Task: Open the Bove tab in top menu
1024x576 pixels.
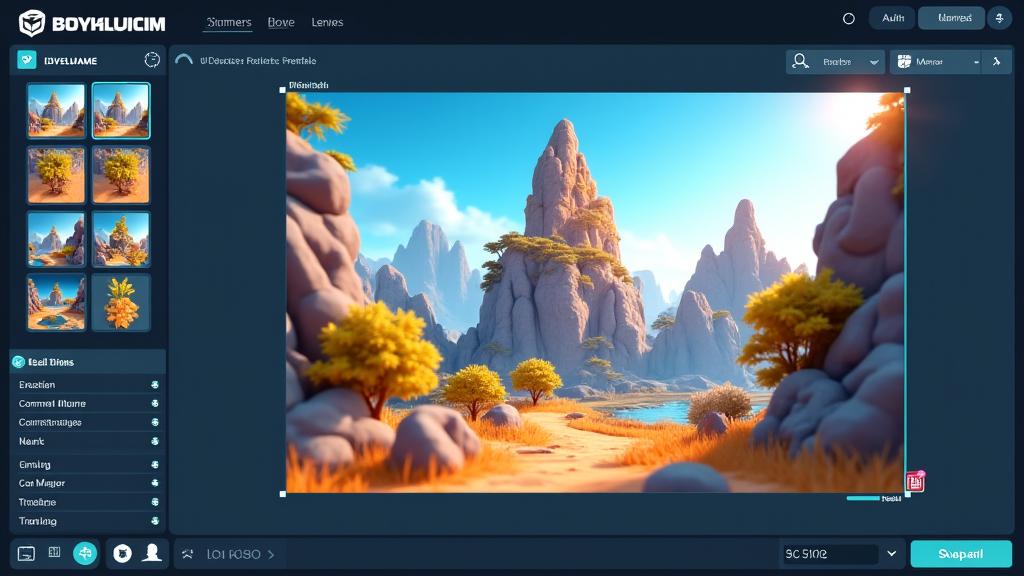Action: 281,22
